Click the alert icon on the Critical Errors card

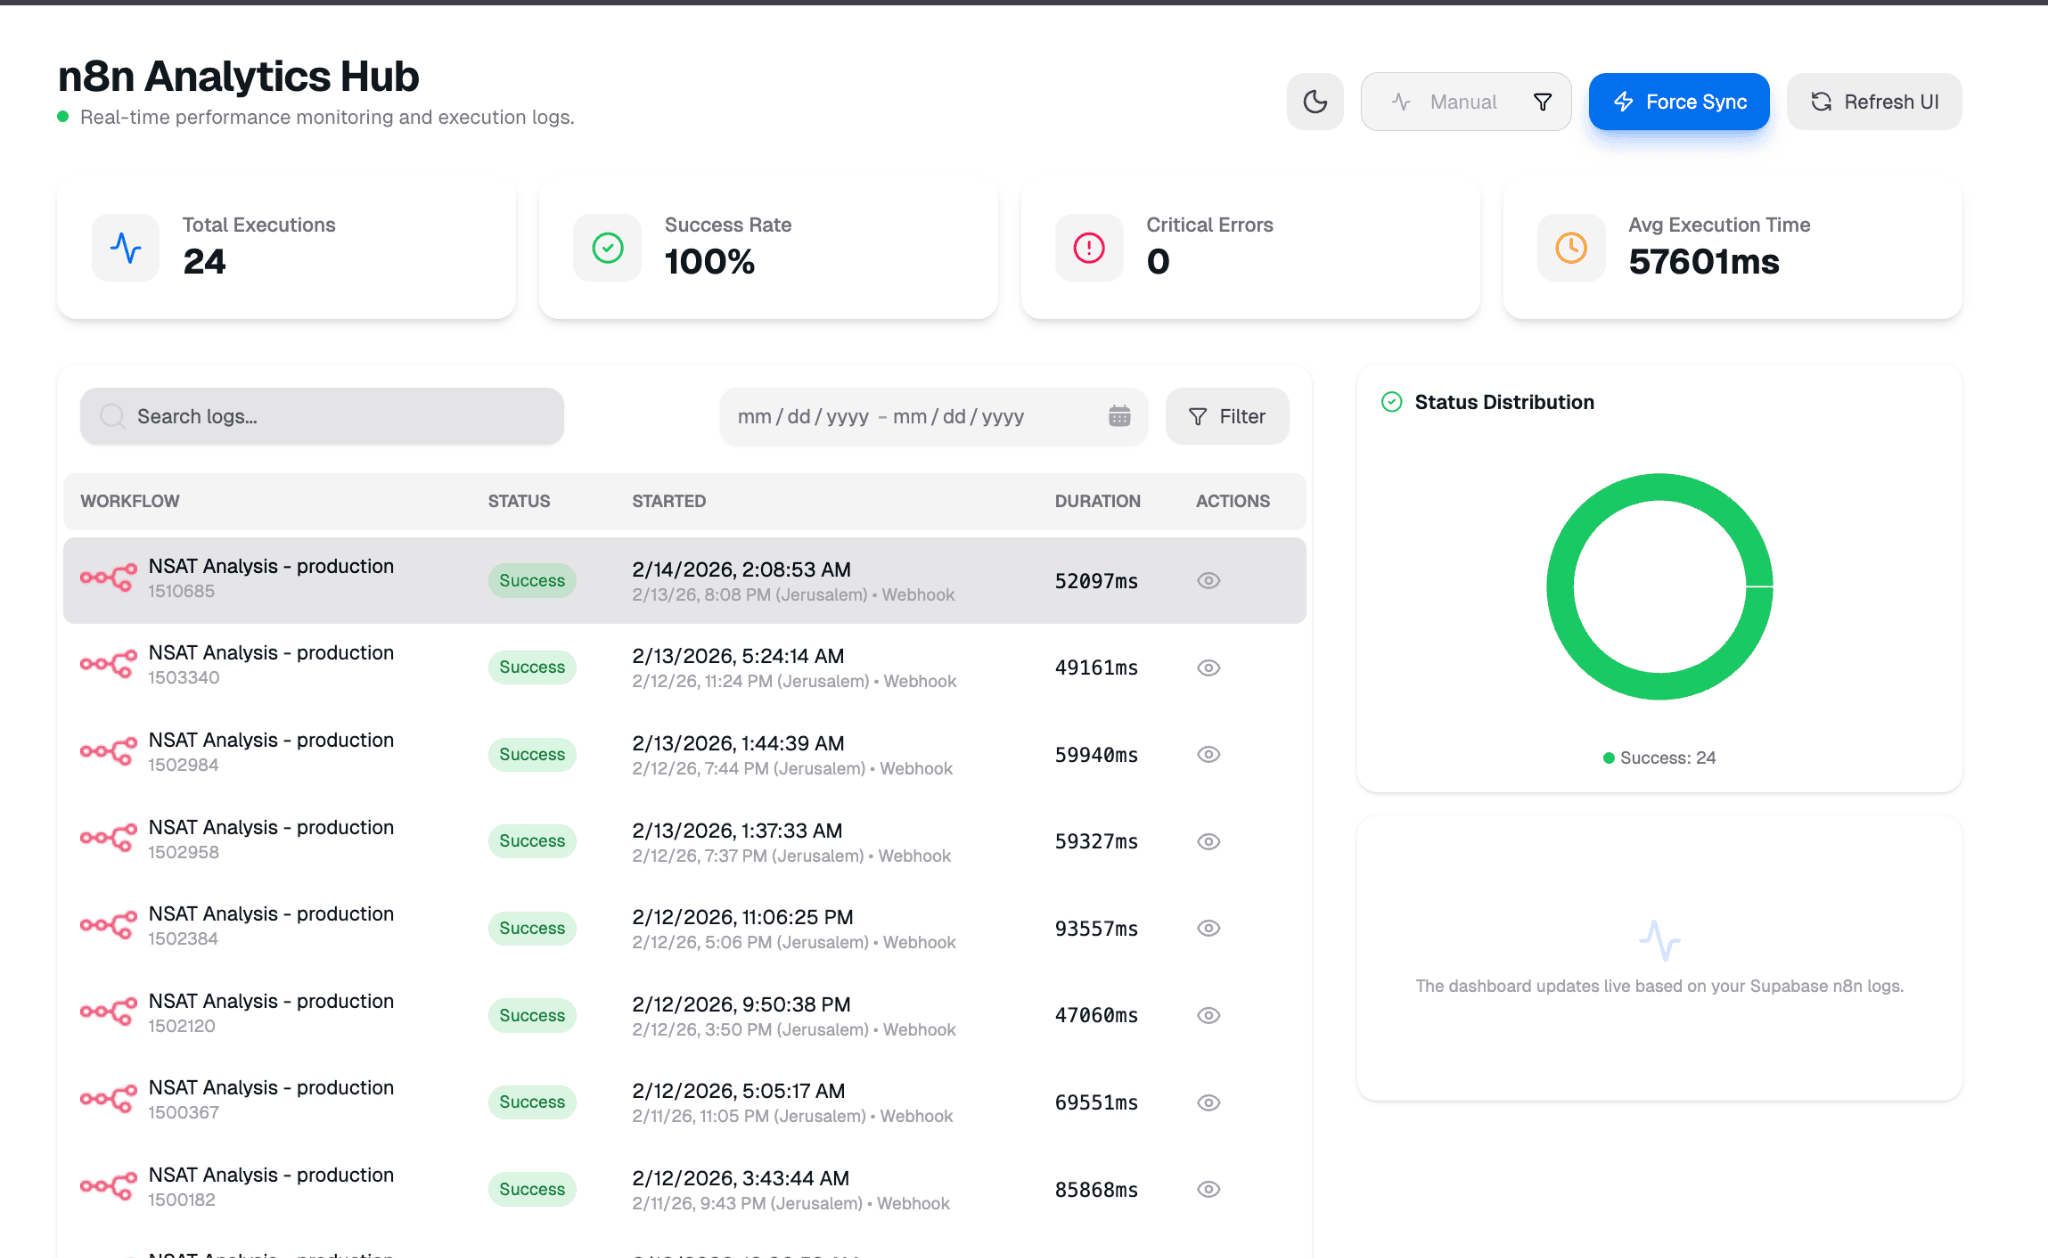coord(1088,247)
